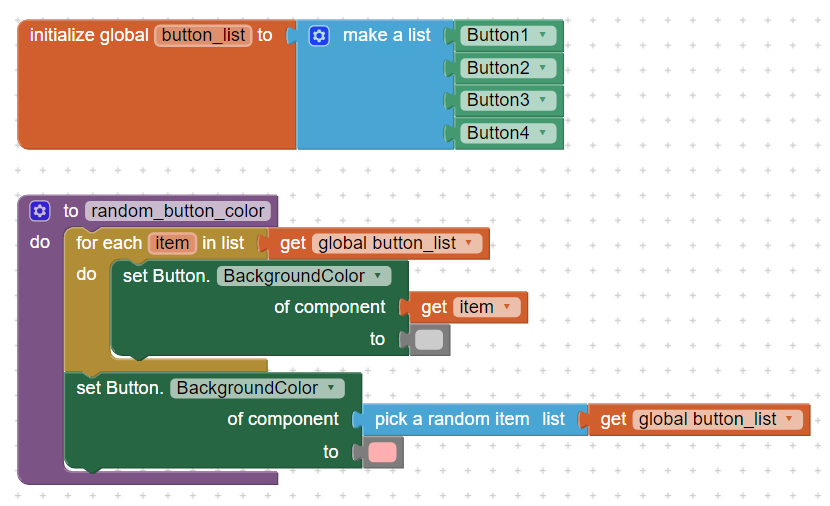
Task: Edit the button_list global variable name
Action: pyautogui.click(x=203, y=35)
